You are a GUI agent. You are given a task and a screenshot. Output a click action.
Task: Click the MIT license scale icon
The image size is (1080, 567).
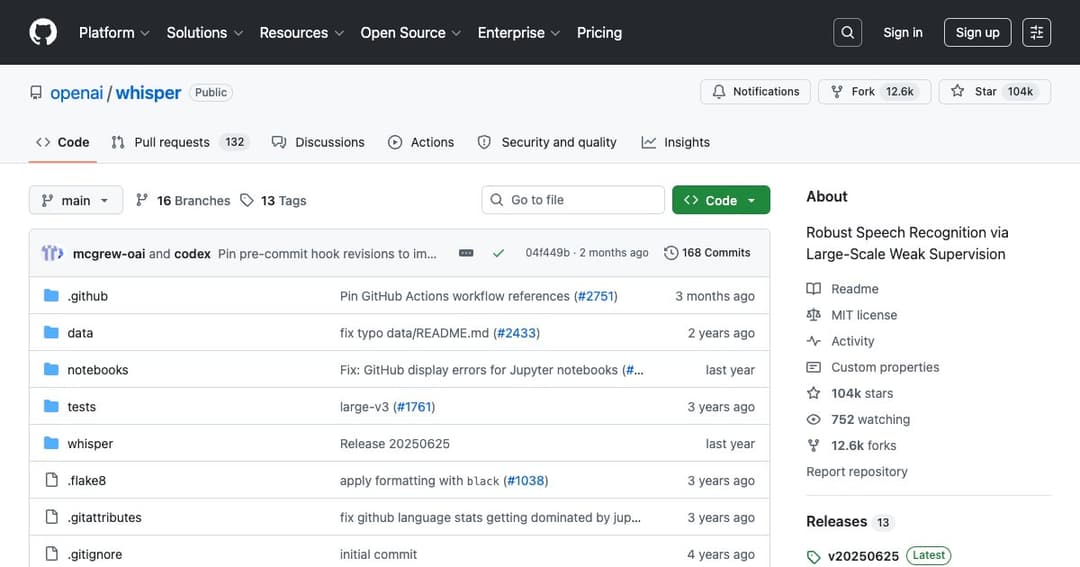point(813,315)
